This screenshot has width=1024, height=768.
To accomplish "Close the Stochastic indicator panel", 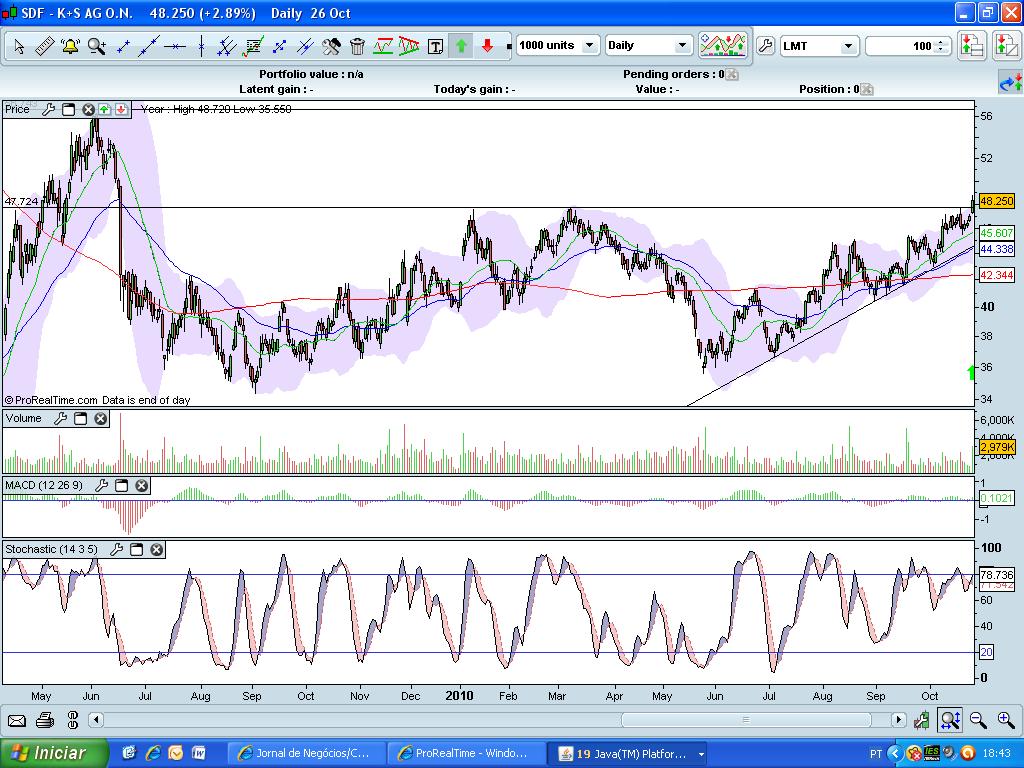I will point(157,550).
